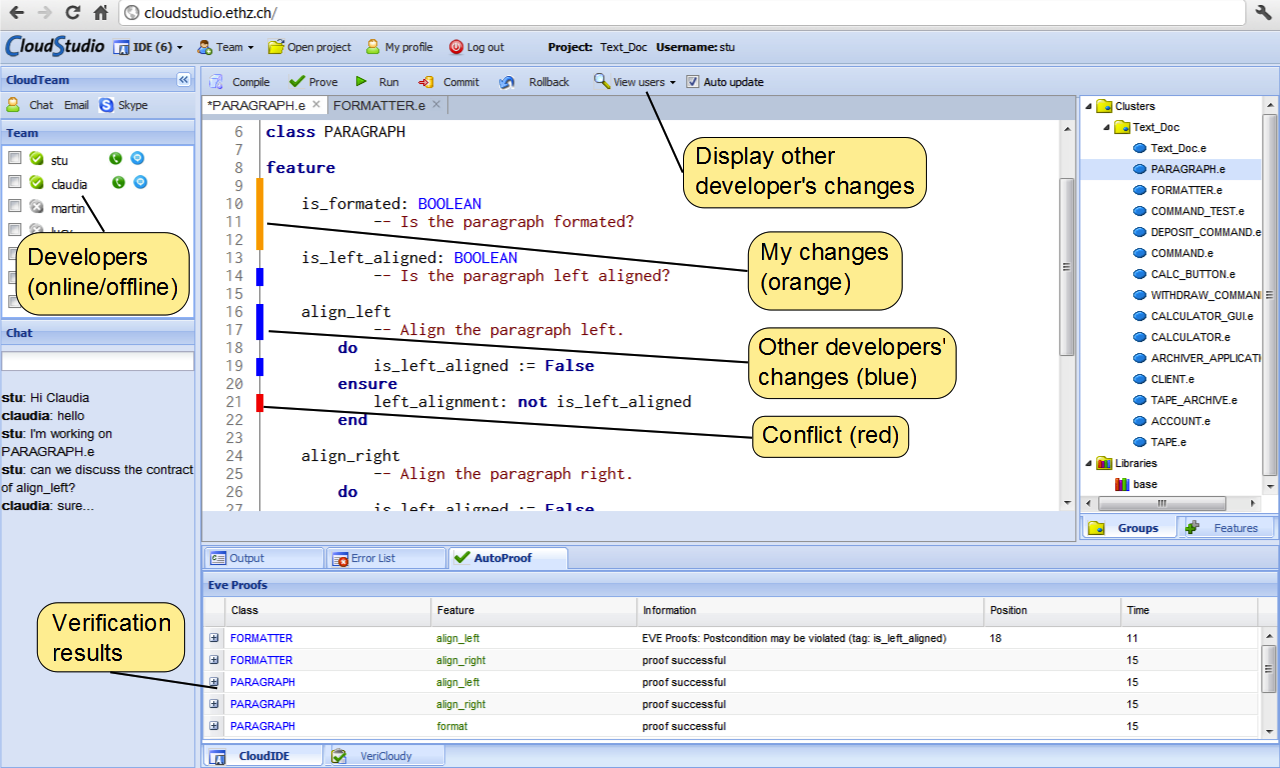1280x768 pixels.
Task: Tick the checkbox next to claudia
Action: 15,182
